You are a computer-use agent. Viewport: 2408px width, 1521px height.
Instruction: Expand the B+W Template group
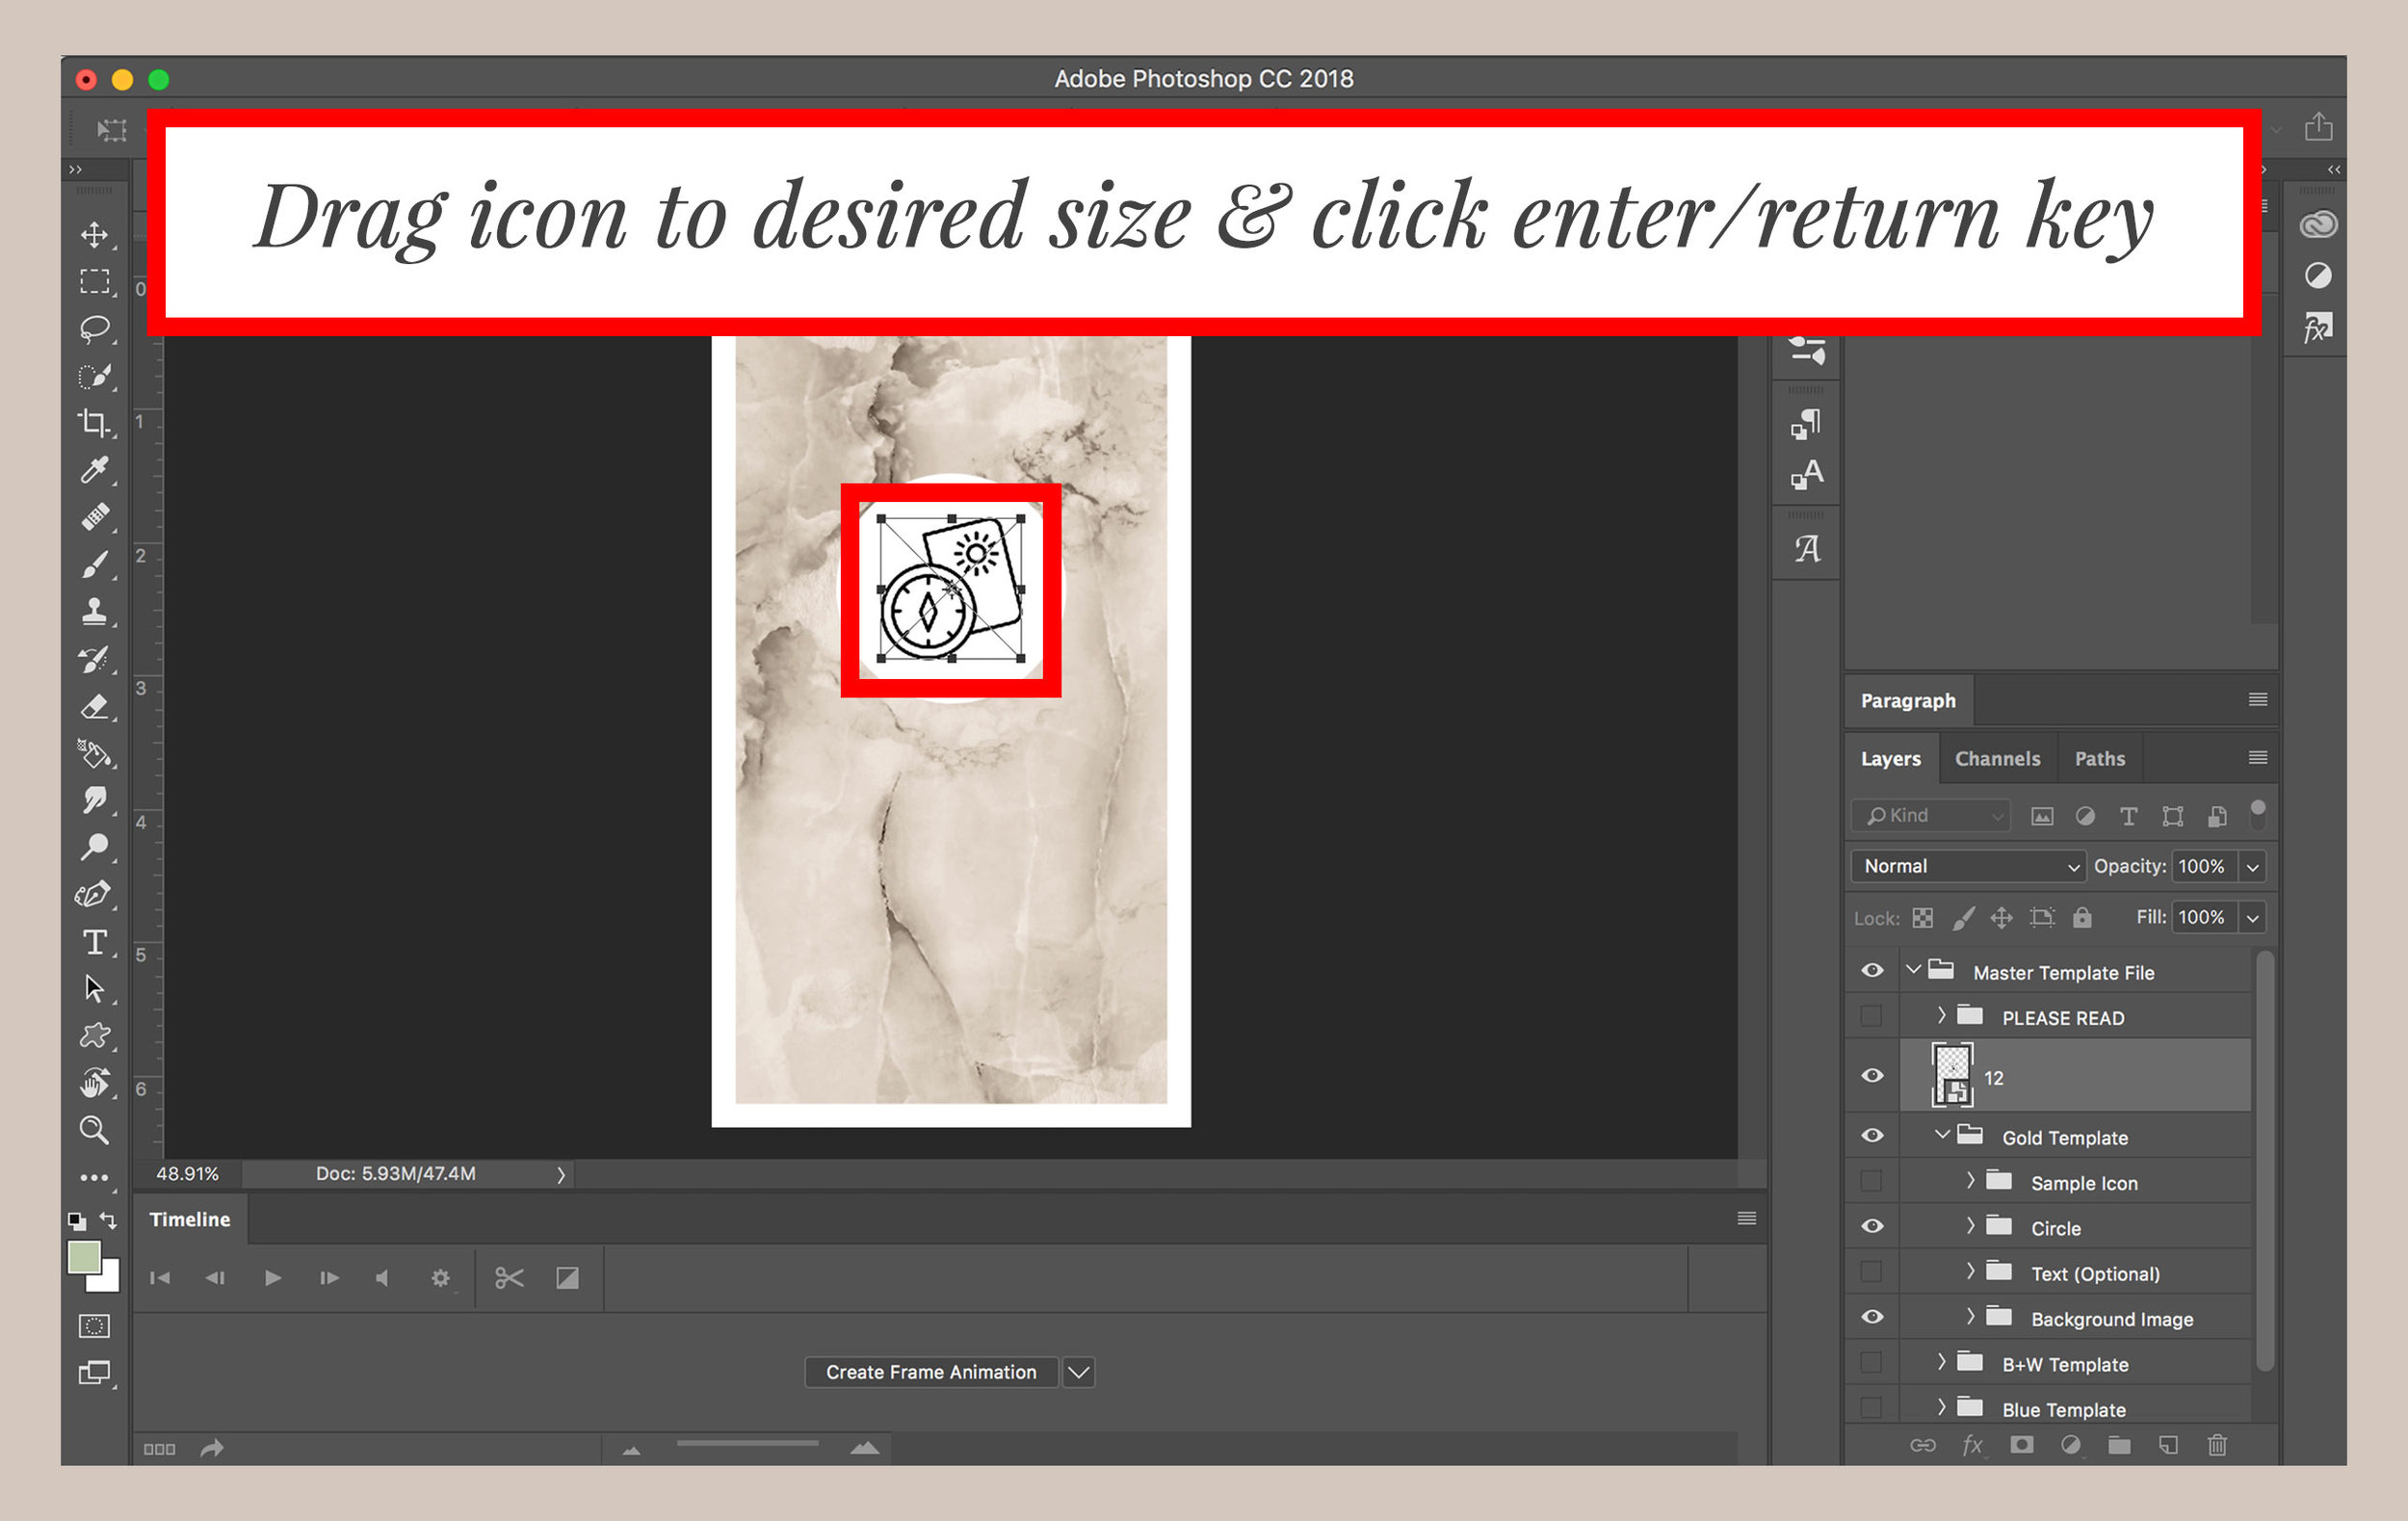pyautogui.click(x=1941, y=1362)
